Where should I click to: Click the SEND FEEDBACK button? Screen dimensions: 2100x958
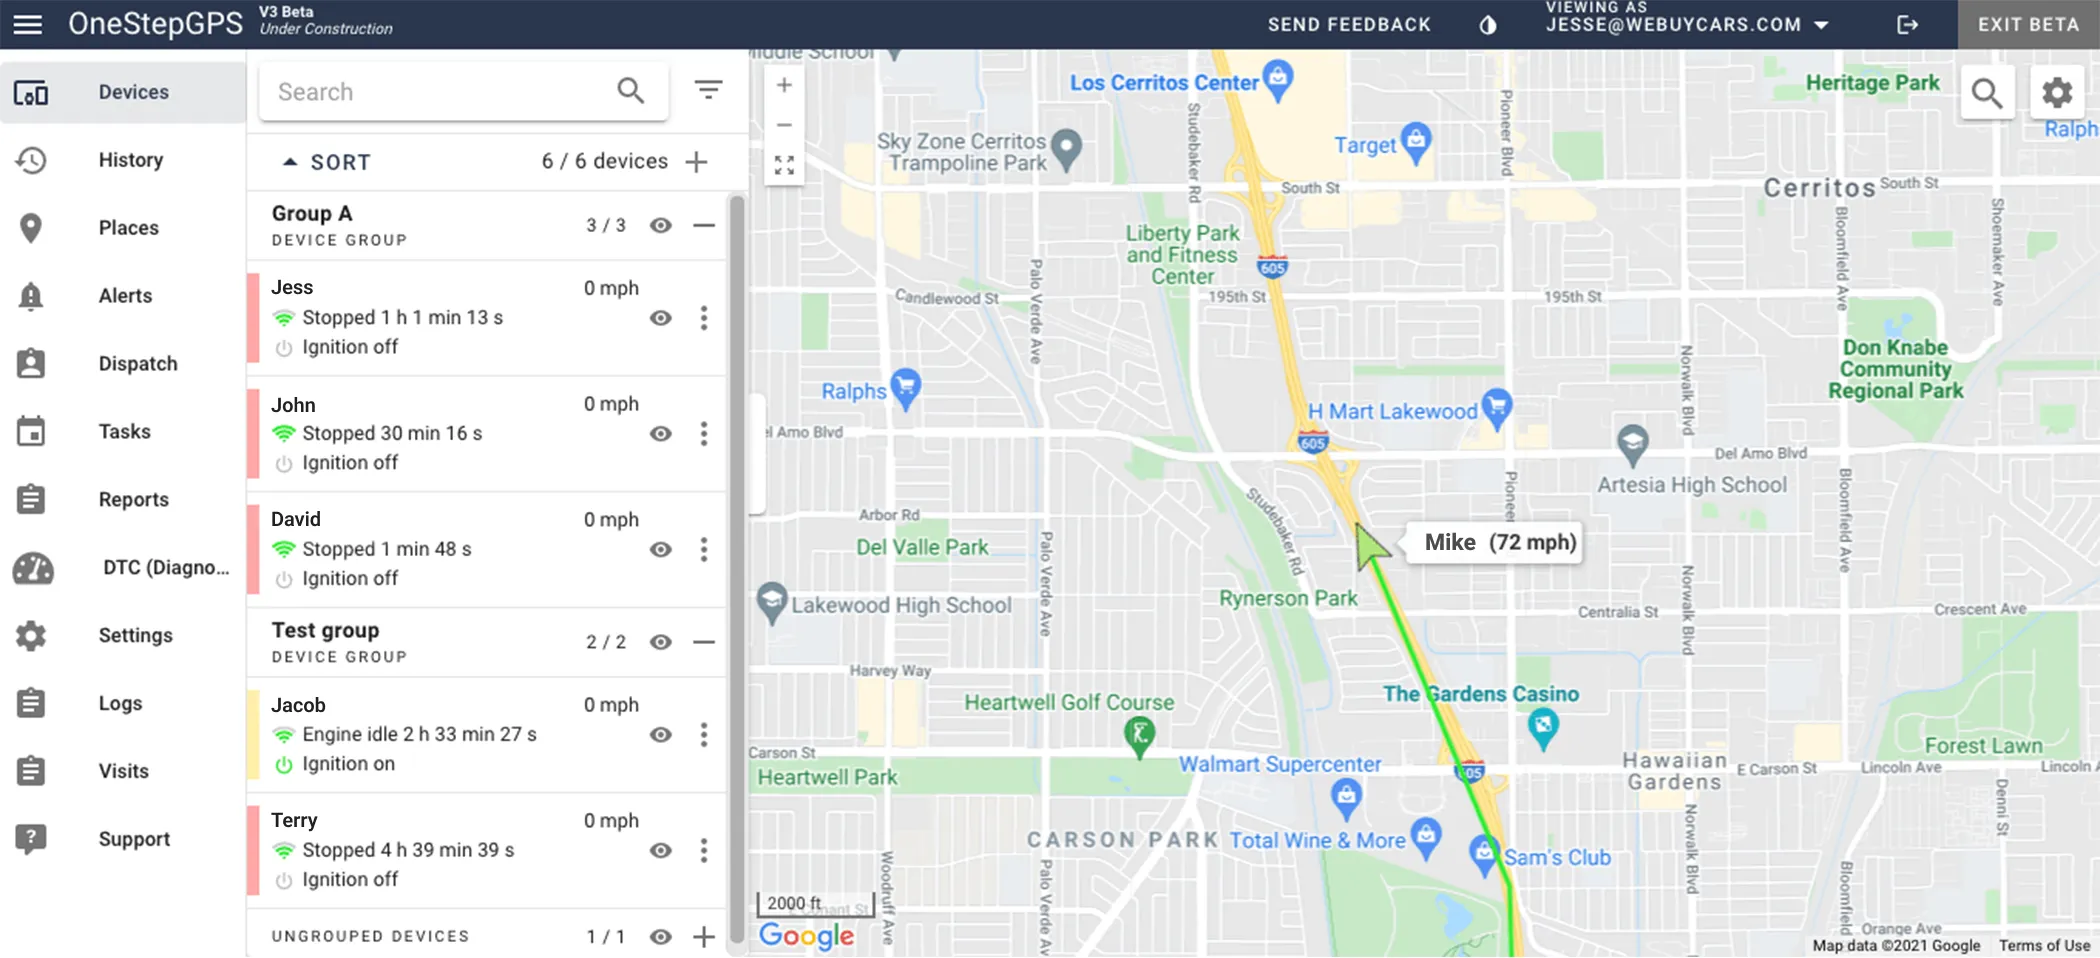click(x=1348, y=24)
